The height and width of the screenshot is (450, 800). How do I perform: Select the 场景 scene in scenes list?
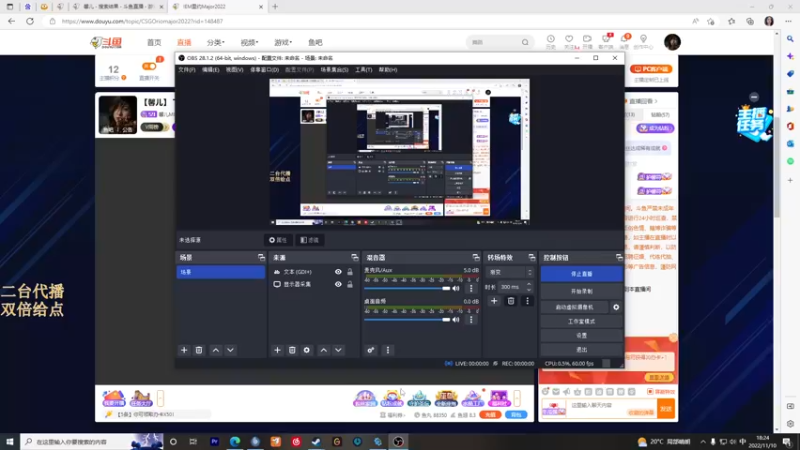pos(220,272)
